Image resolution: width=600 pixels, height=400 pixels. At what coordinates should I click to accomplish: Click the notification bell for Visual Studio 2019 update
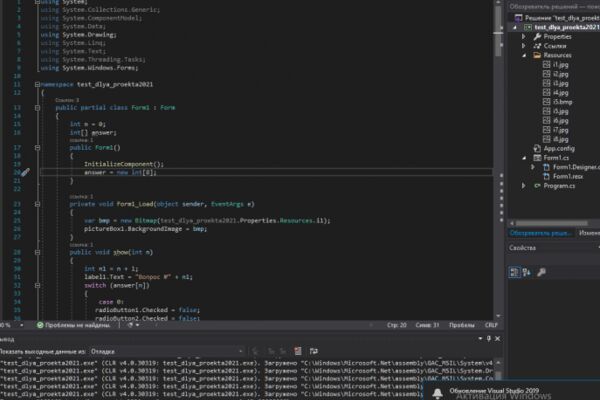437,393
